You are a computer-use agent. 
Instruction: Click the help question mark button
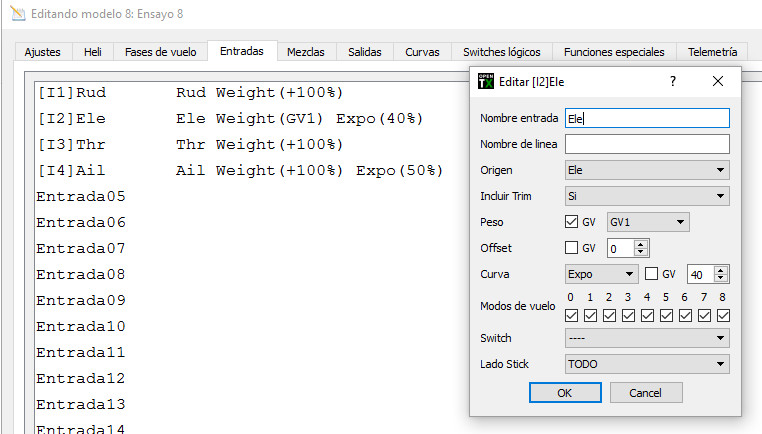coord(673,82)
